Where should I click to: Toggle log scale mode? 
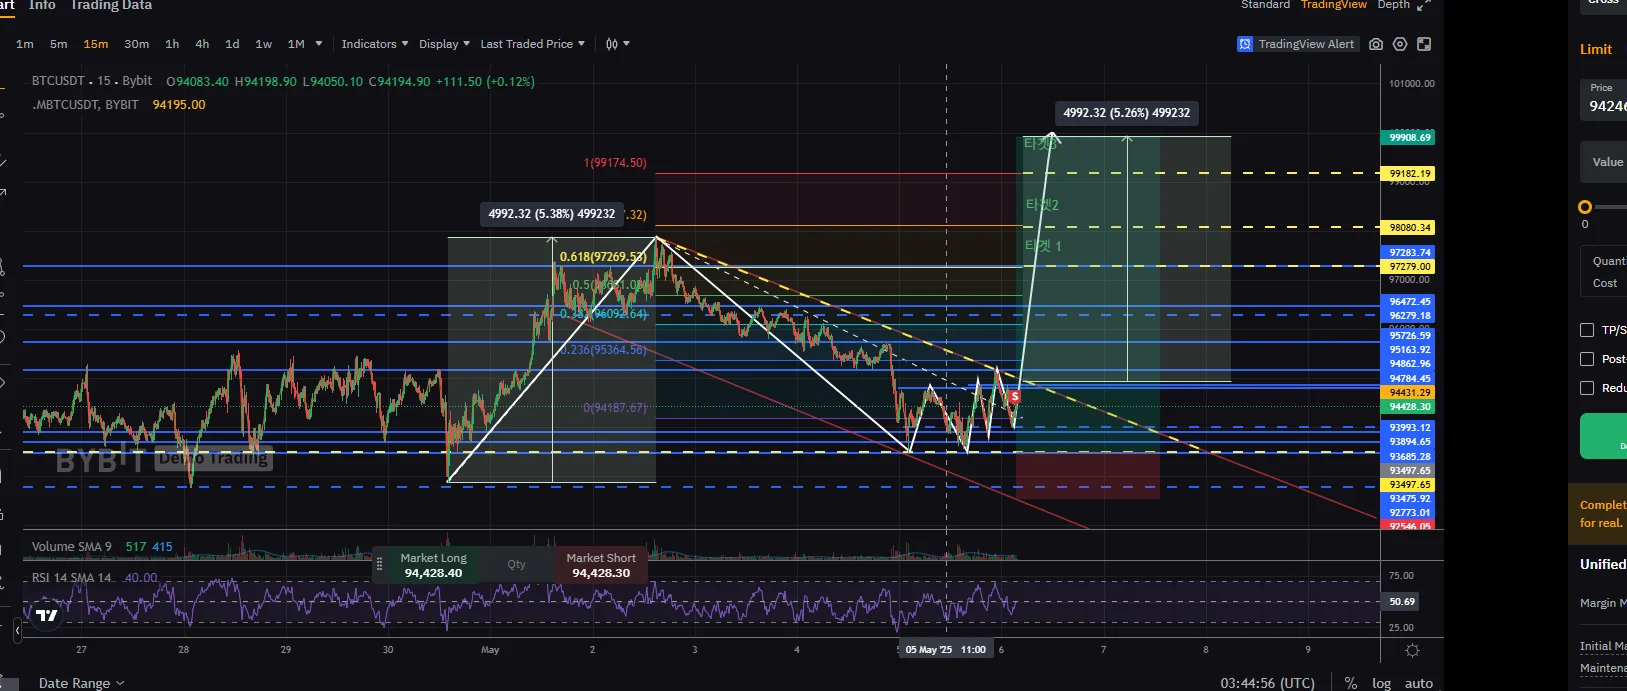pos(1381,683)
